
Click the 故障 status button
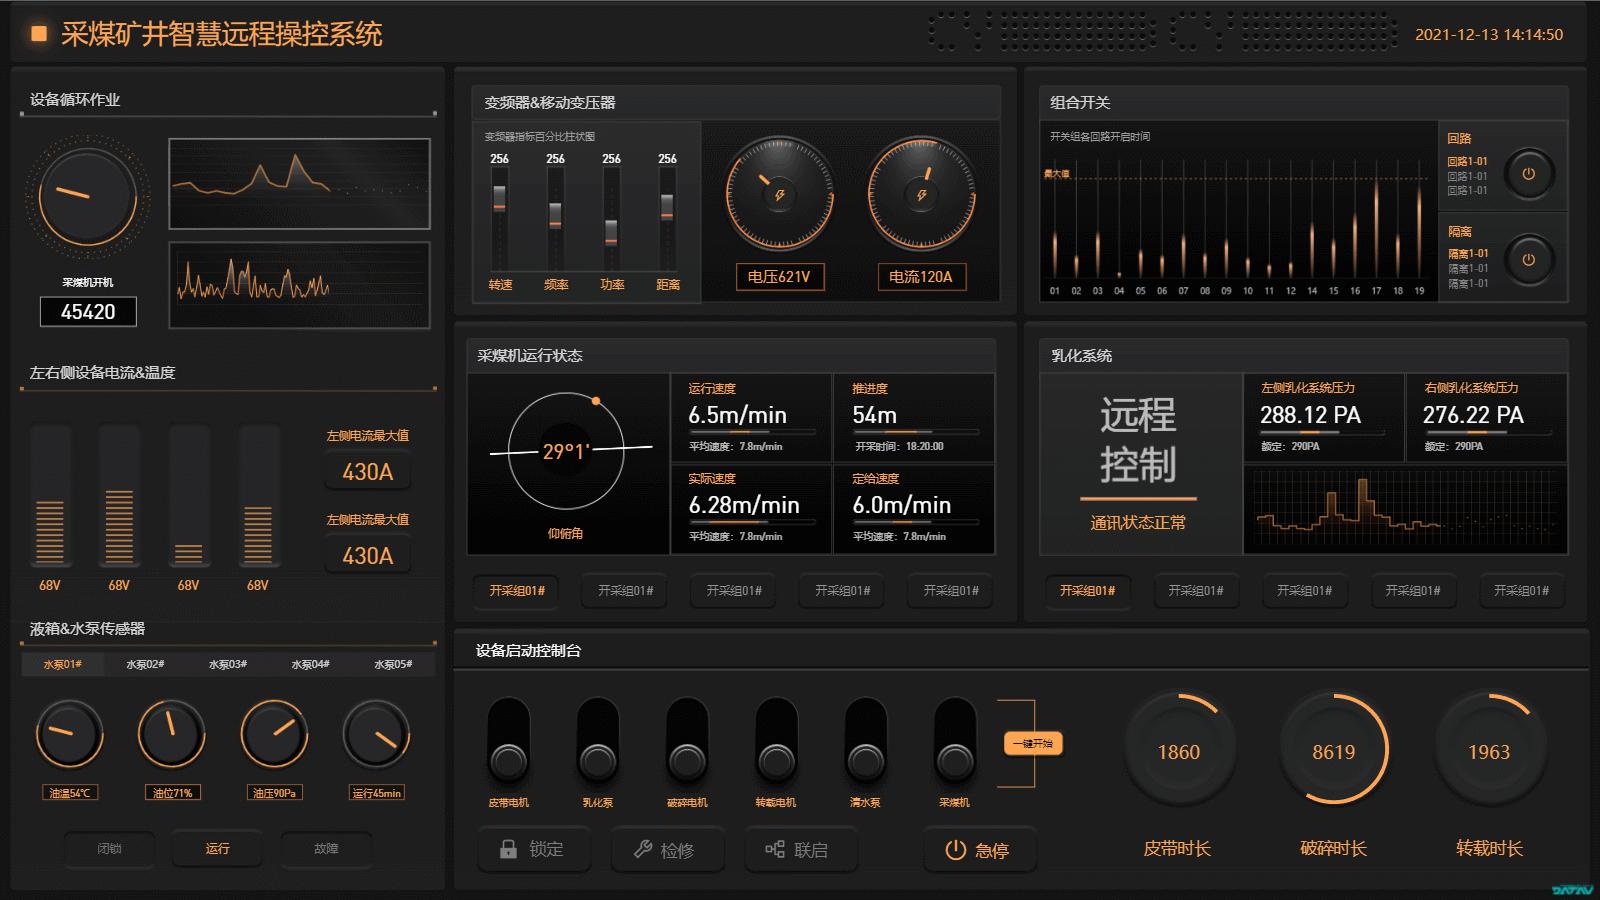326,848
